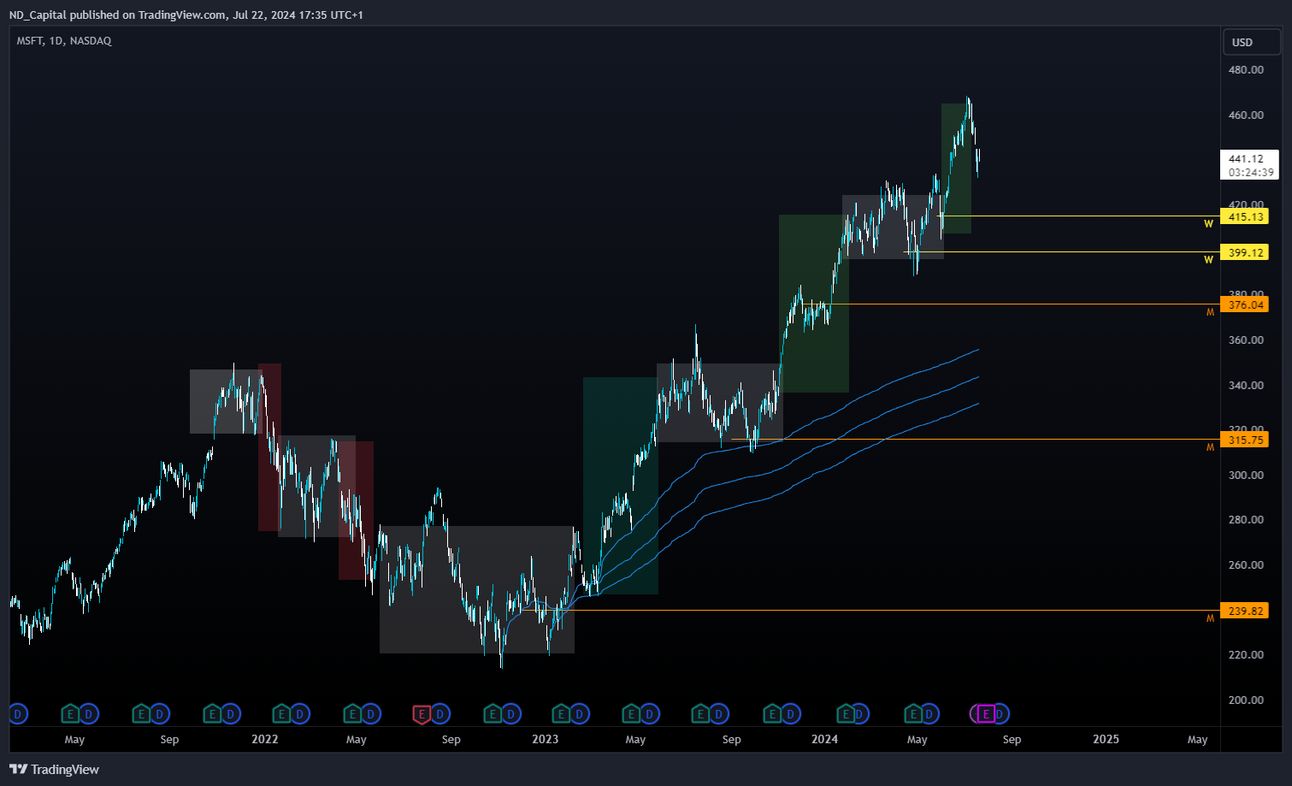Click the dividend icon beside red earnings icon

coord(440,713)
